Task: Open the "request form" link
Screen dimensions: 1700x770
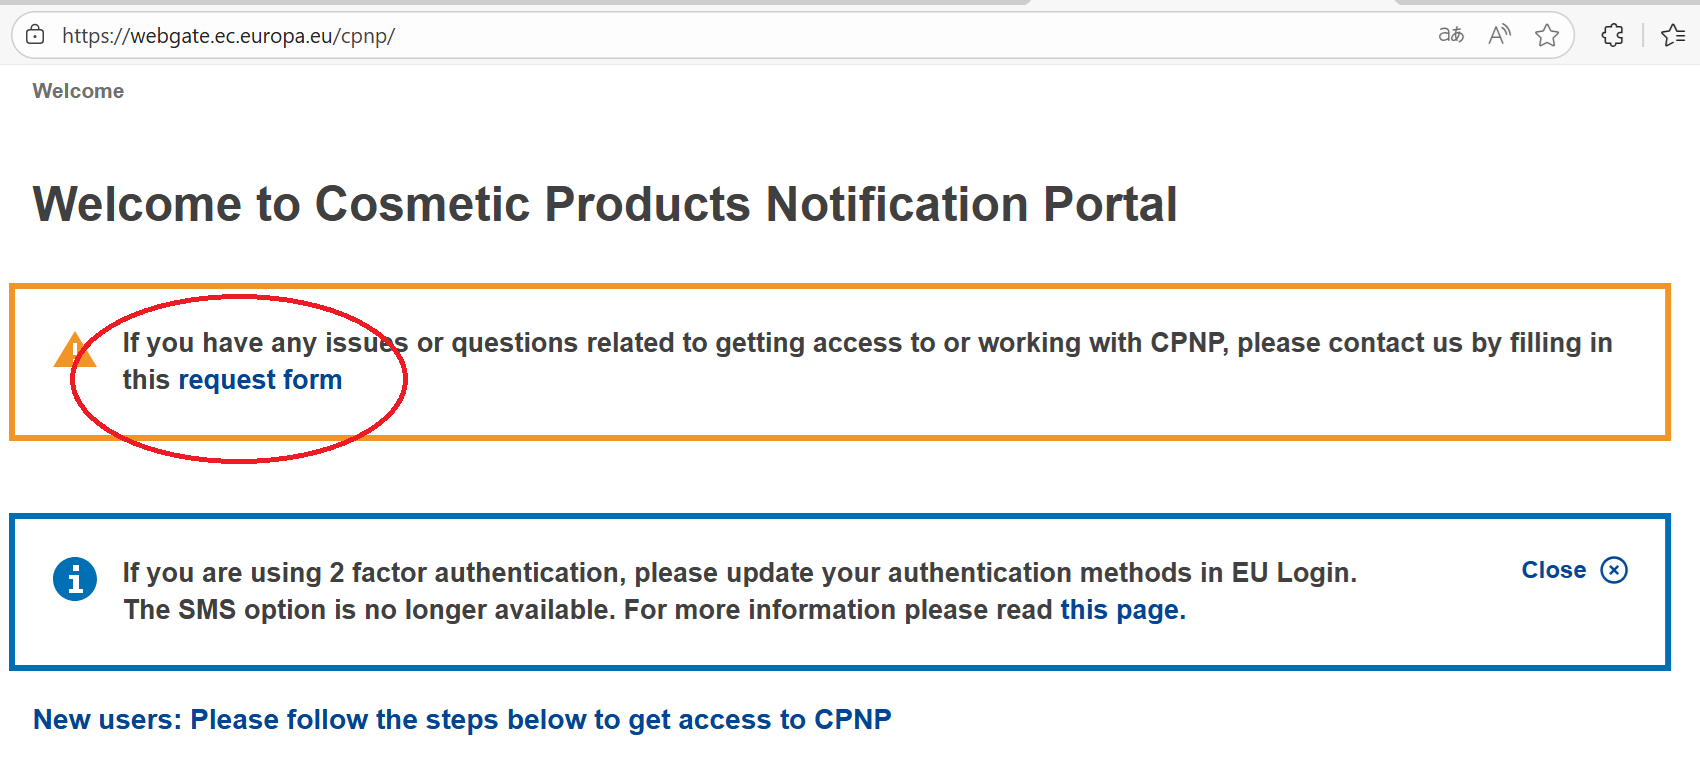Action: tap(260, 380)
